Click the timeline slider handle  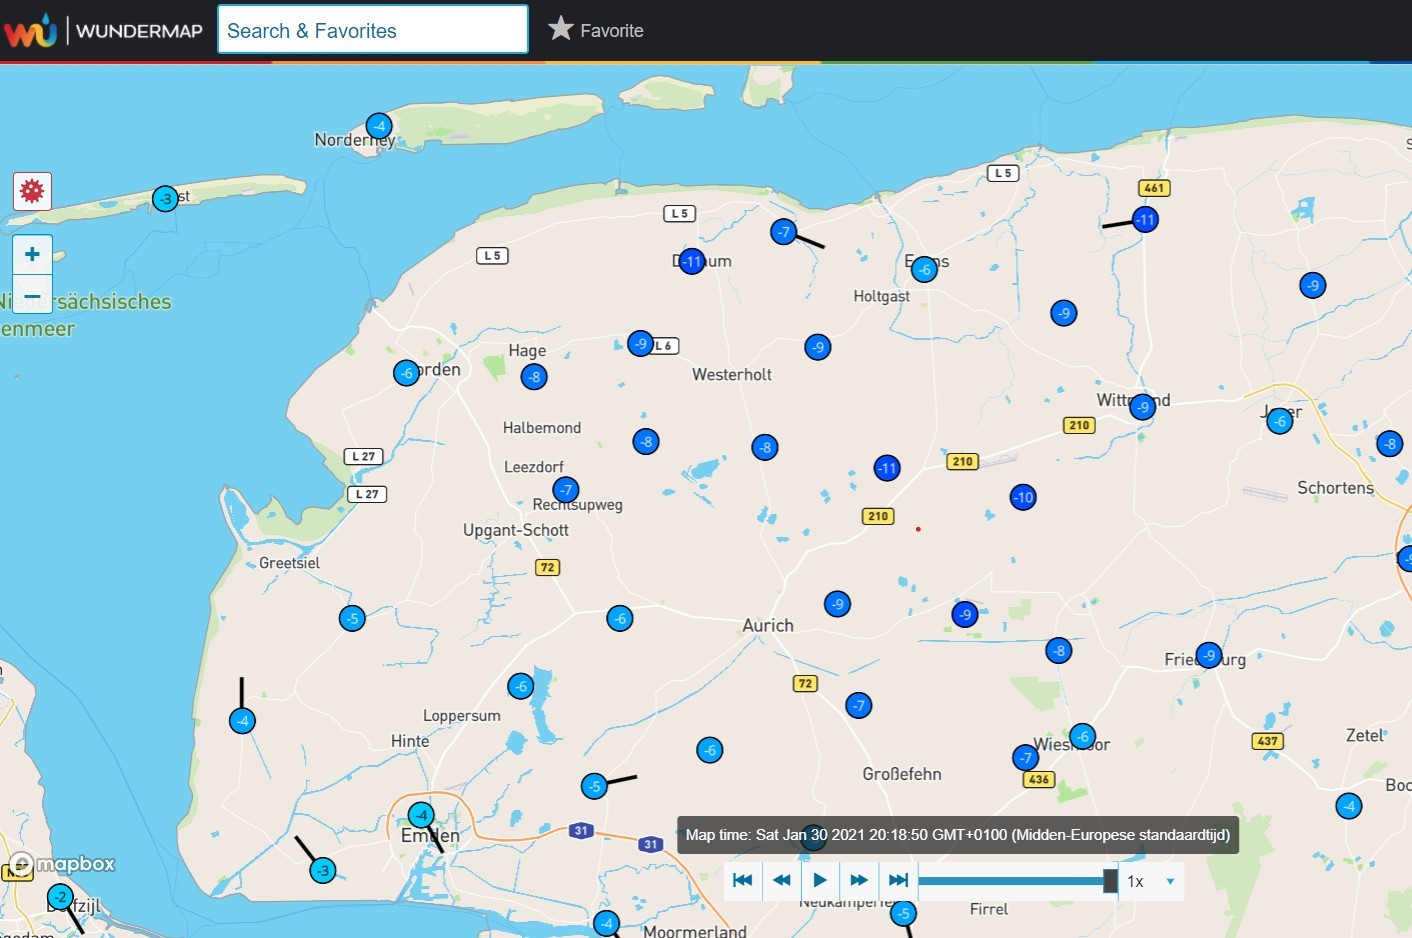[1110, 881]
